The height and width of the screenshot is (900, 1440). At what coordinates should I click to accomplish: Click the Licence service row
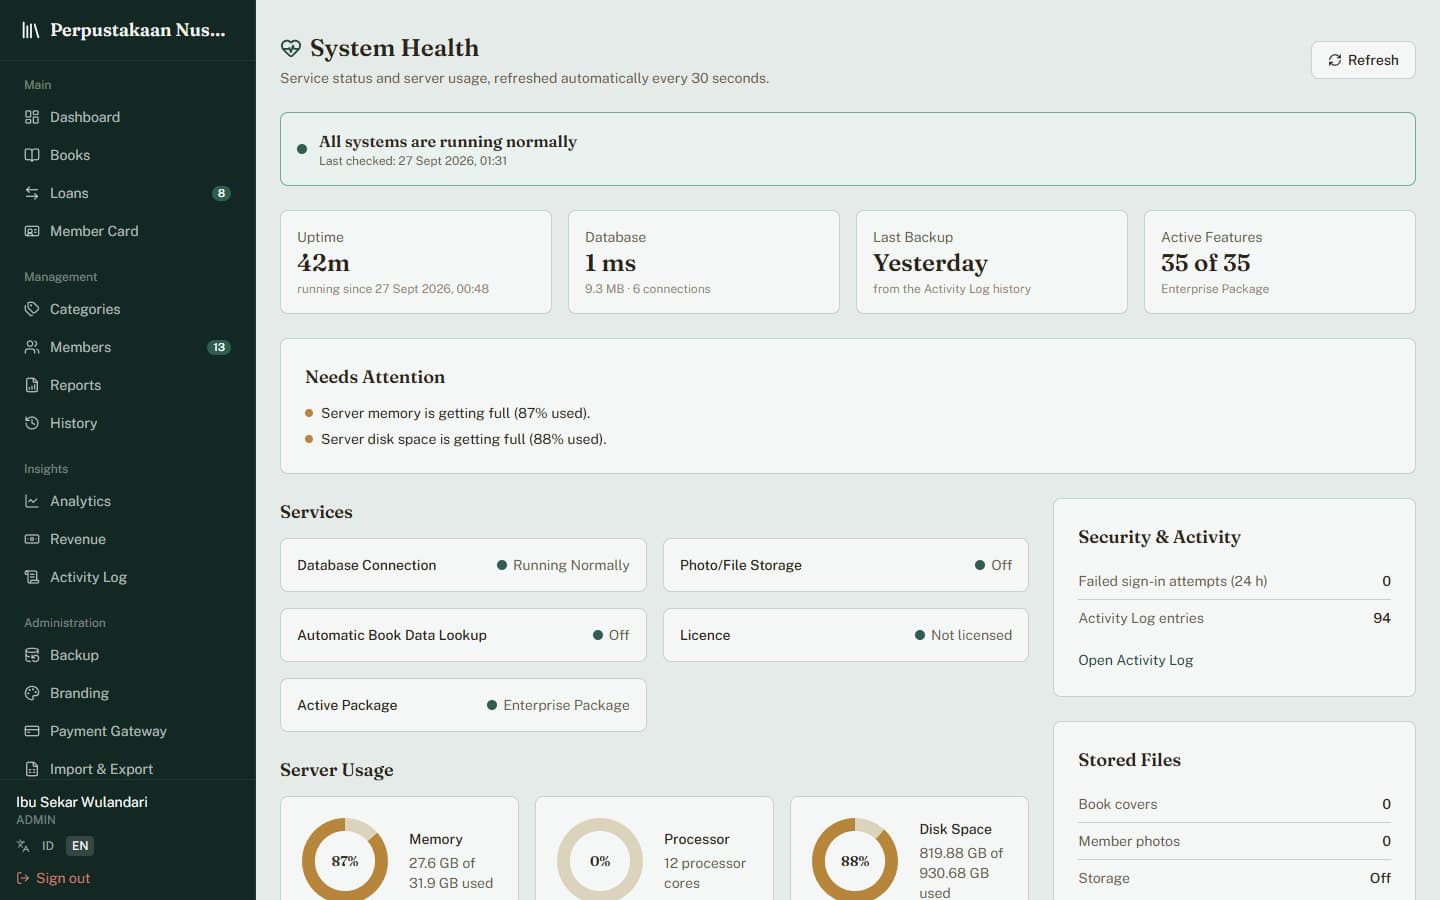coord(846,635)
